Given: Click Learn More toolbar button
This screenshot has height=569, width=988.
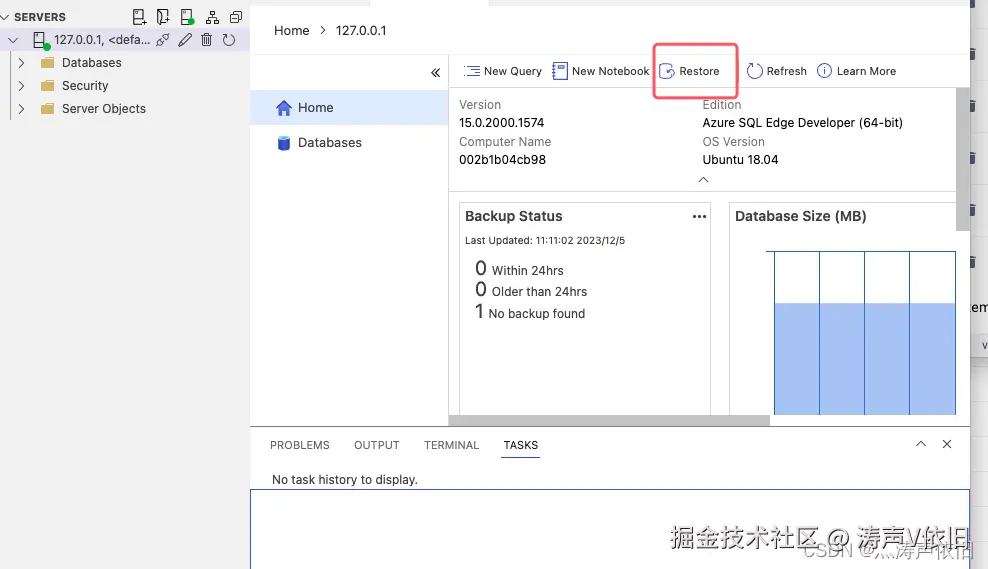Looking at the screenshot, I should tap(856, 71).
